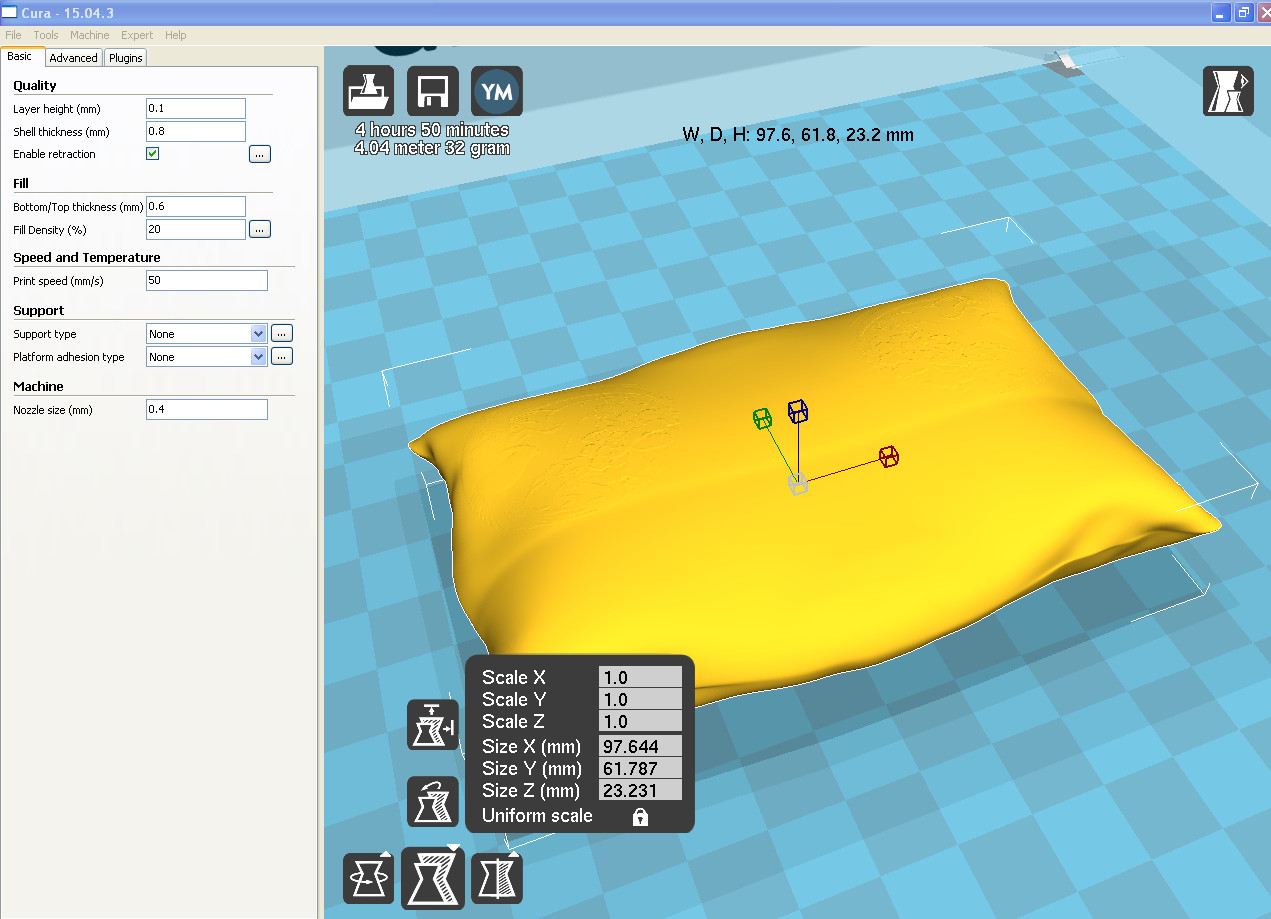The height and width of the screenshot is (919, 1271).
Task: Open the View mode icon at top right
Action: coord(1227,91)
